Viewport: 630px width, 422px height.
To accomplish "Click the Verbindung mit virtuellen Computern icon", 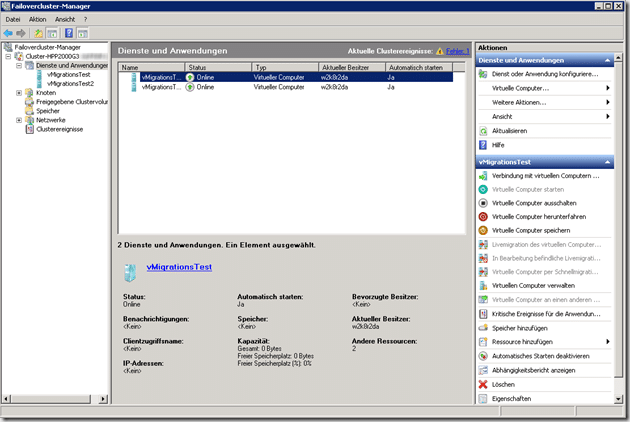I will (483, 176).
